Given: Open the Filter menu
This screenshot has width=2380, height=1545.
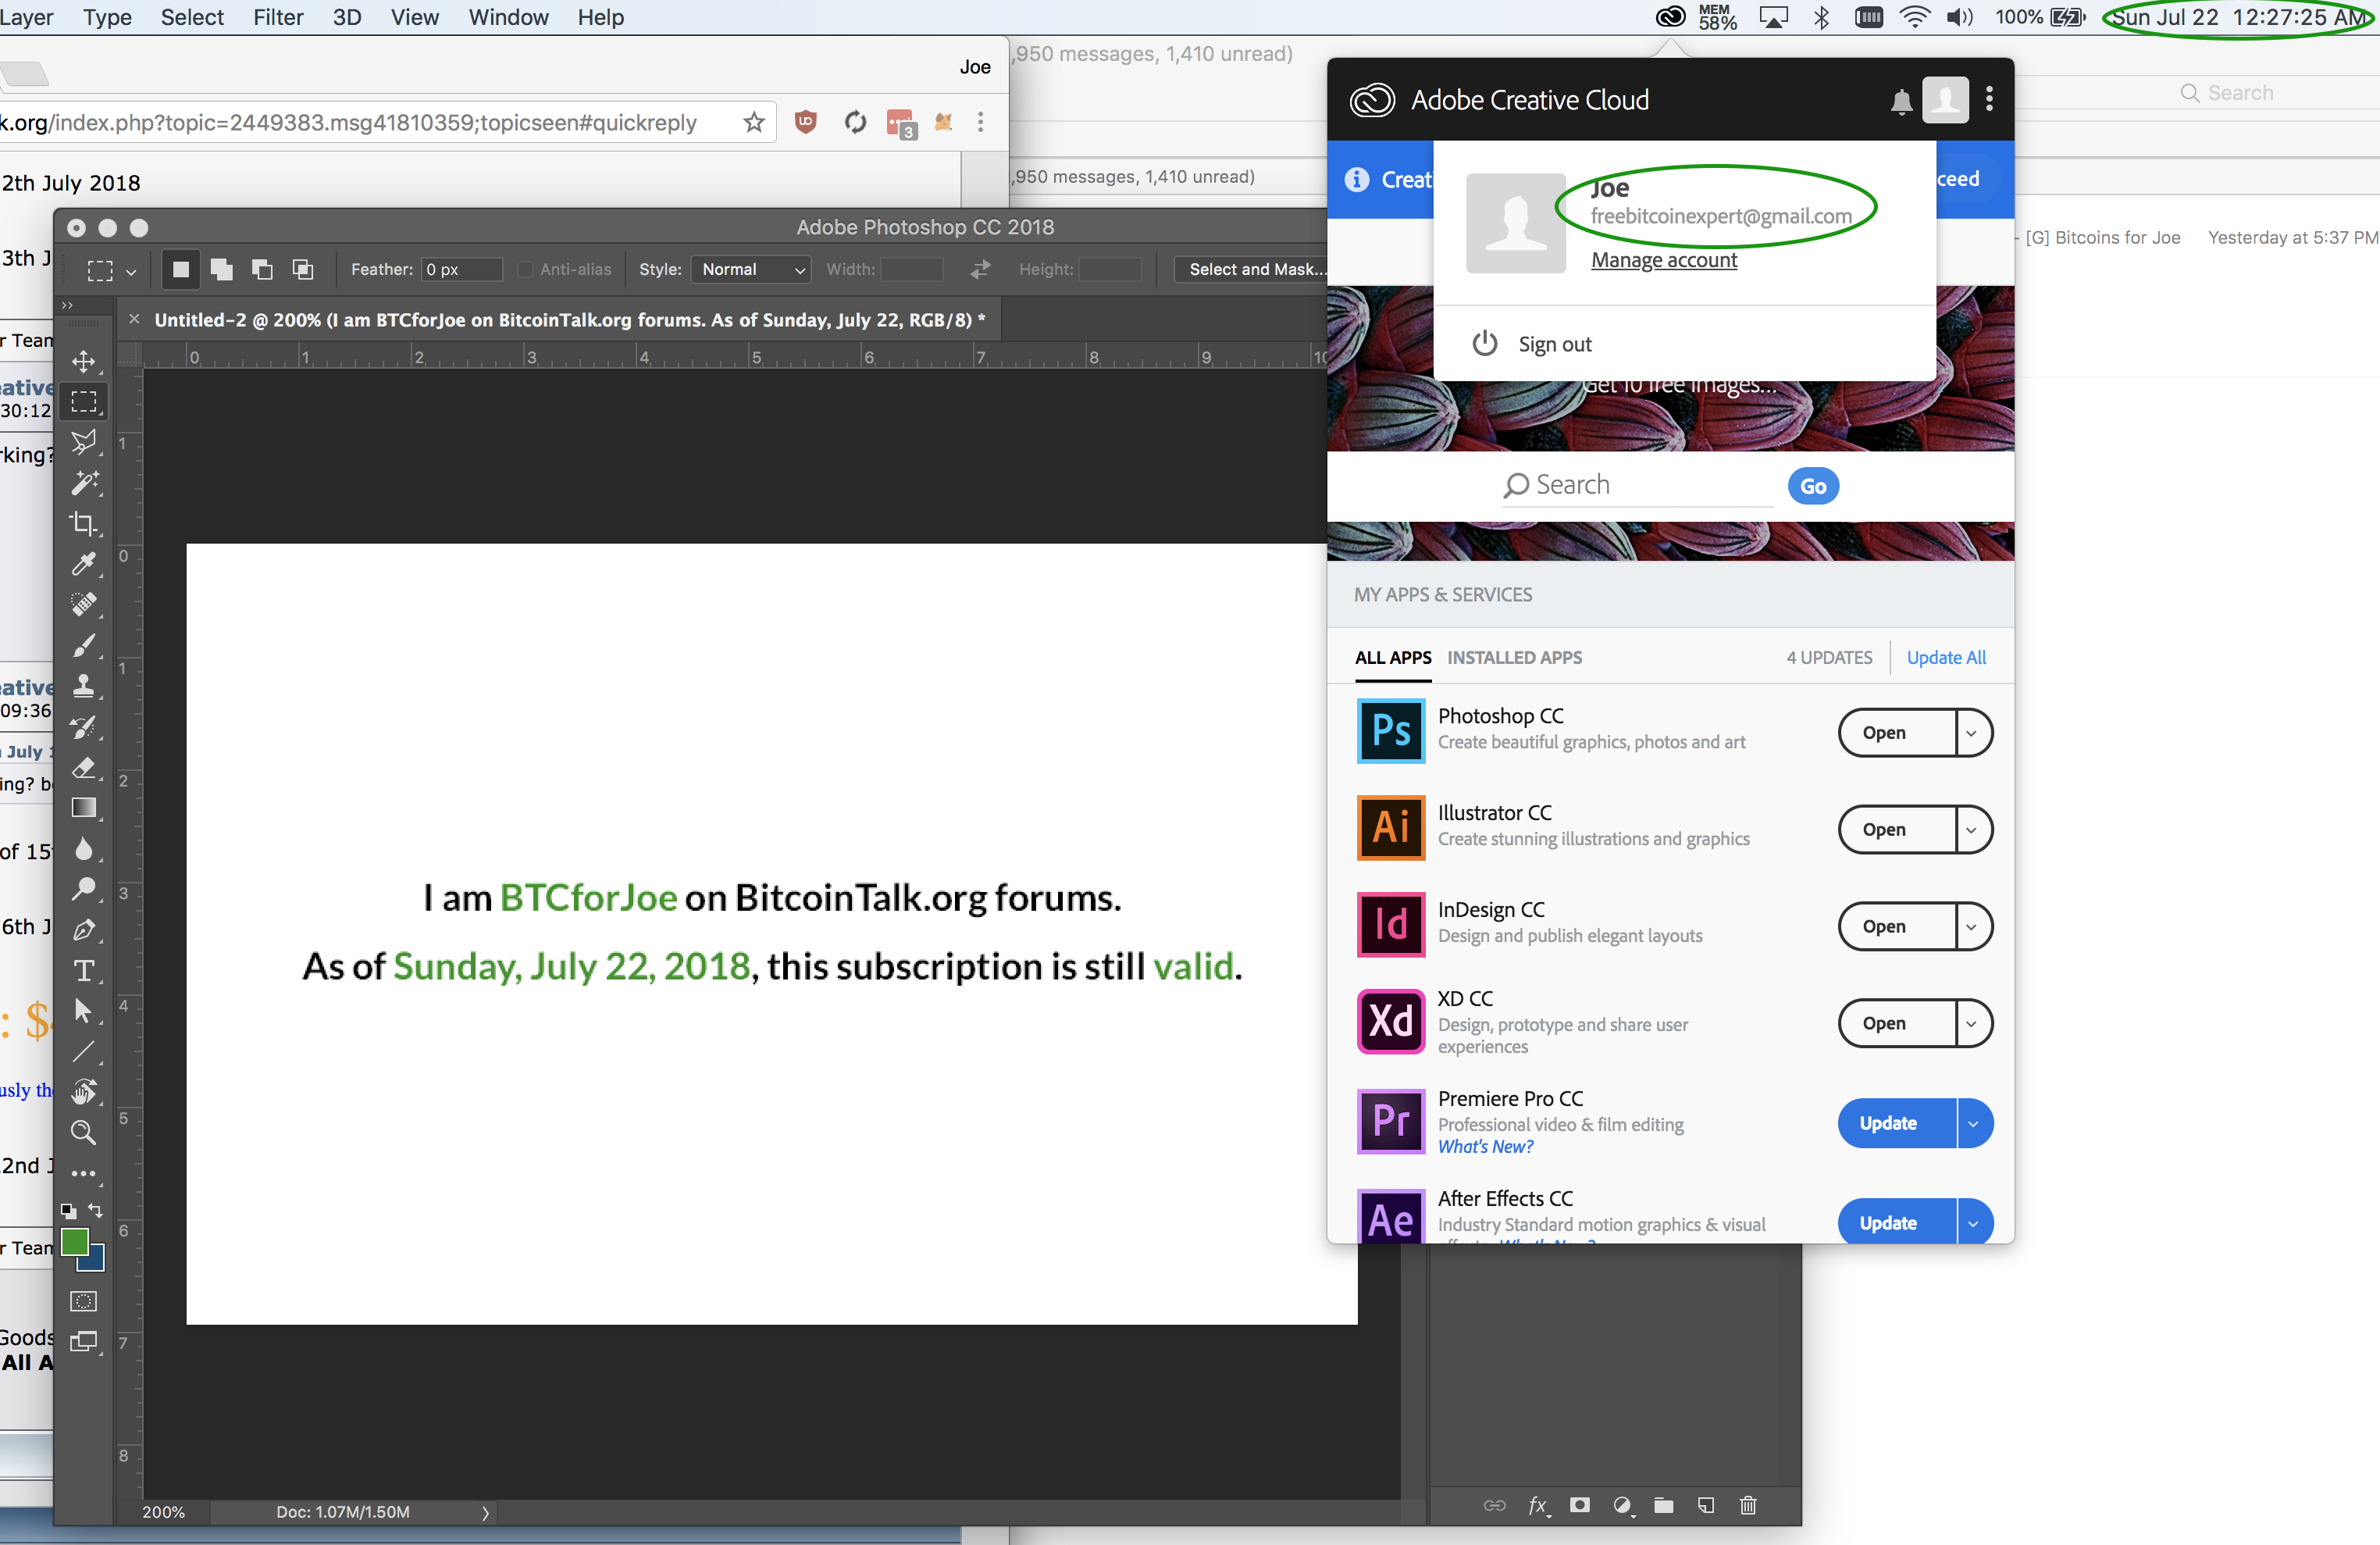Looking at the screenshot, I should click(x=278, y=17).
